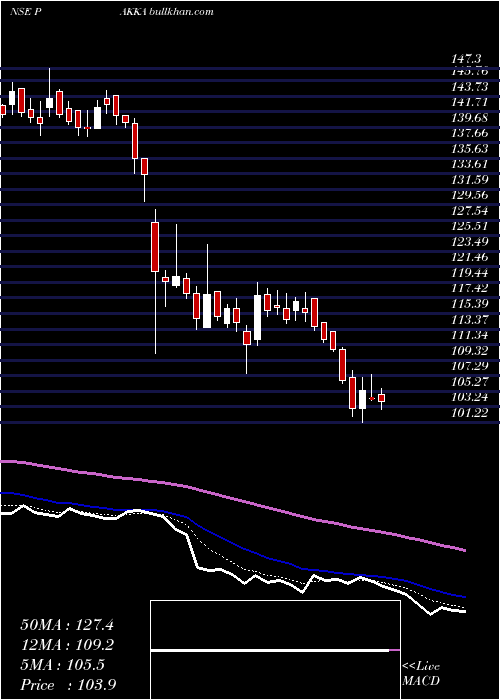Click the 117.42 price axis label
Viewport: 500px width, 700px height.
coord(469,288)
